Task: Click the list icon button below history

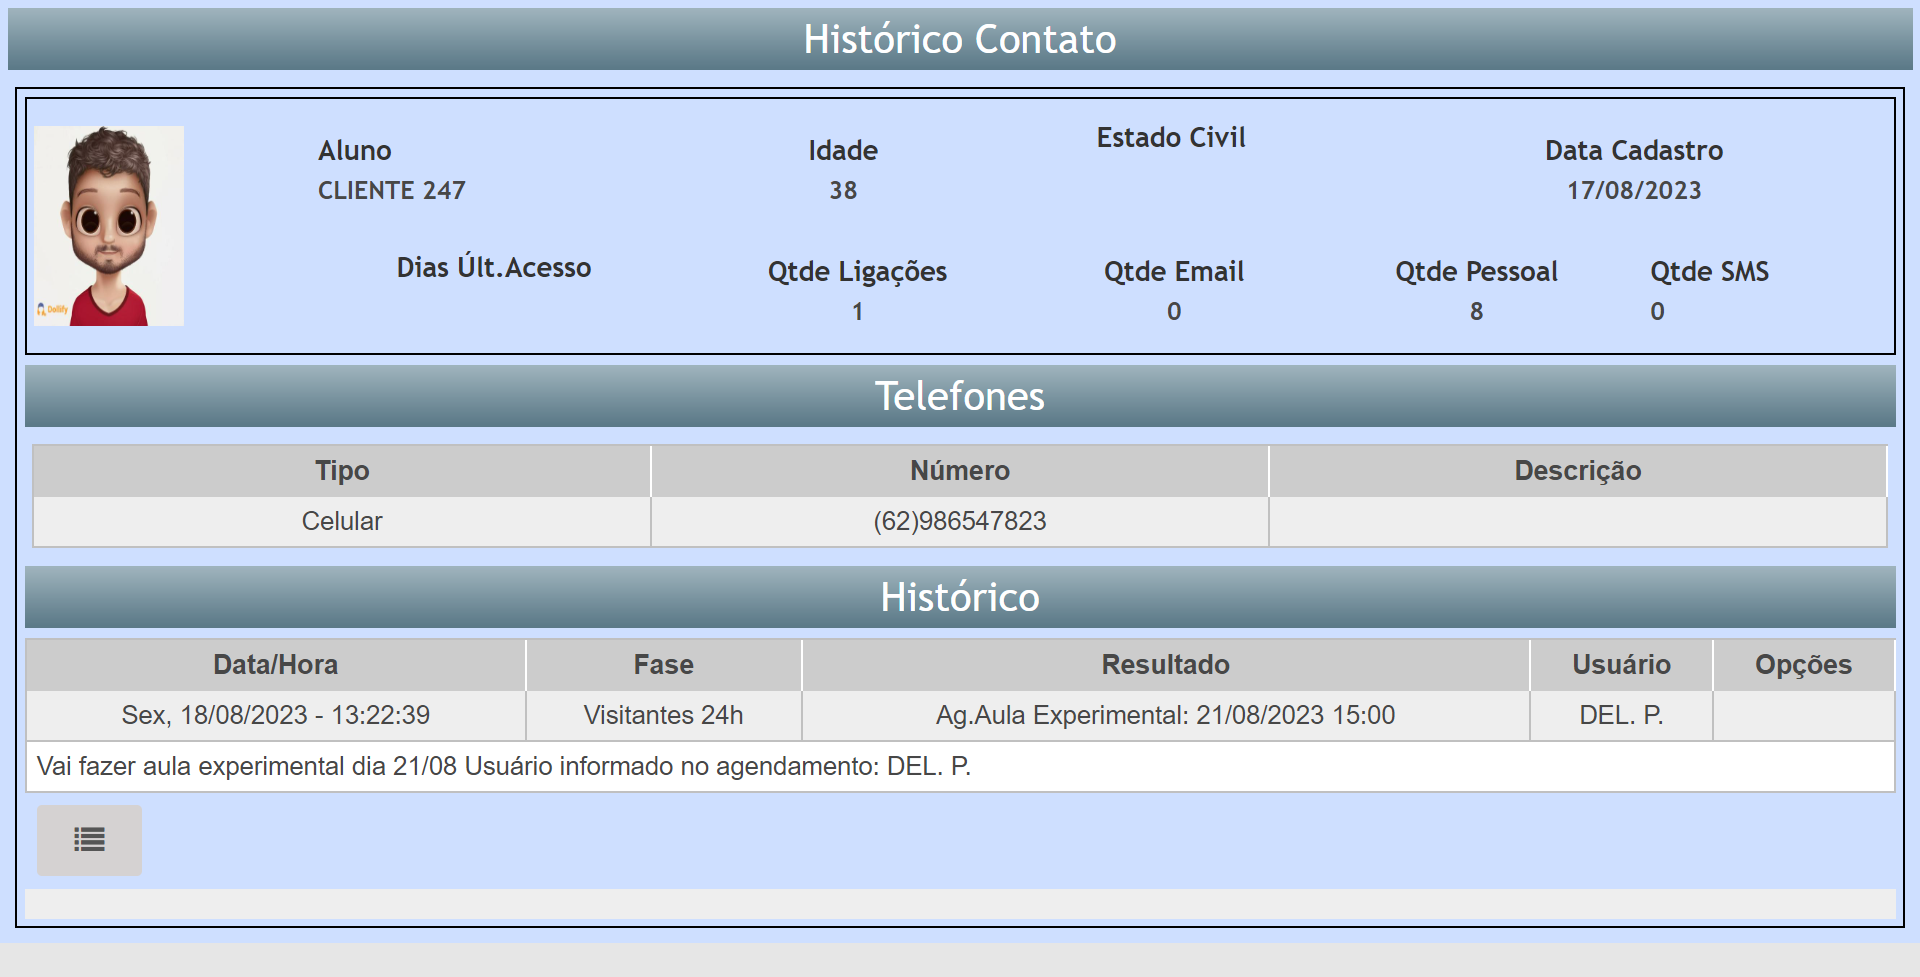Action: coord(89,840)
